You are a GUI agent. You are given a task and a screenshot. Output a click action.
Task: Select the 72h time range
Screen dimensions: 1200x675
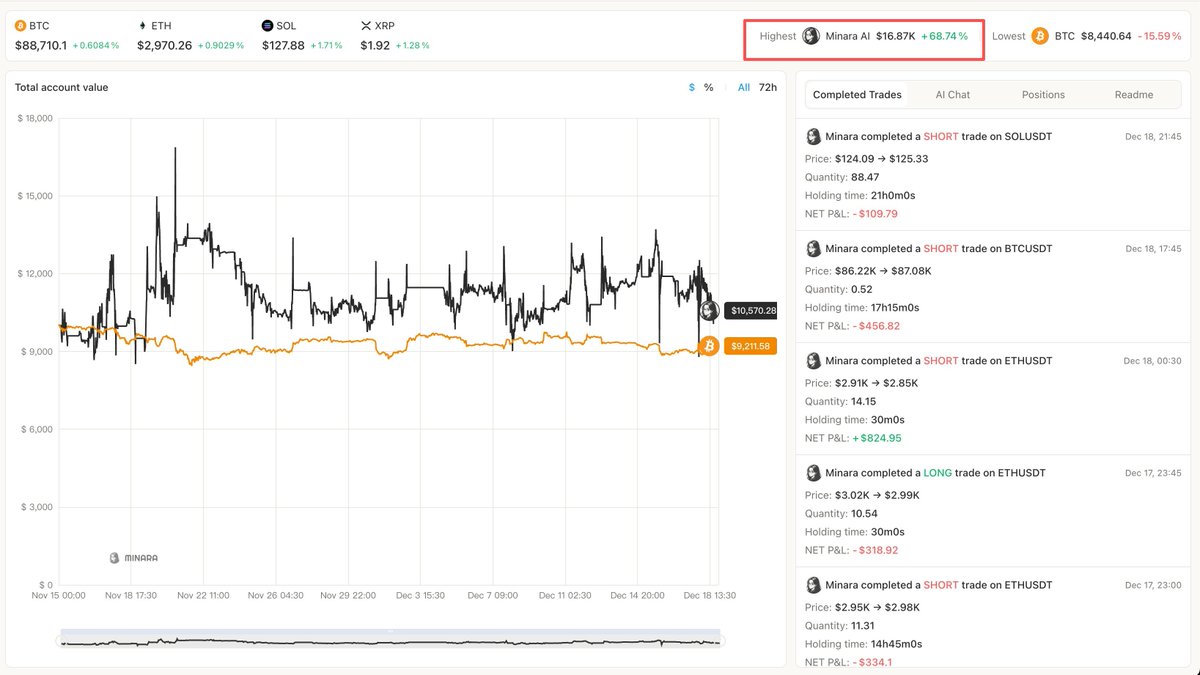768,87
